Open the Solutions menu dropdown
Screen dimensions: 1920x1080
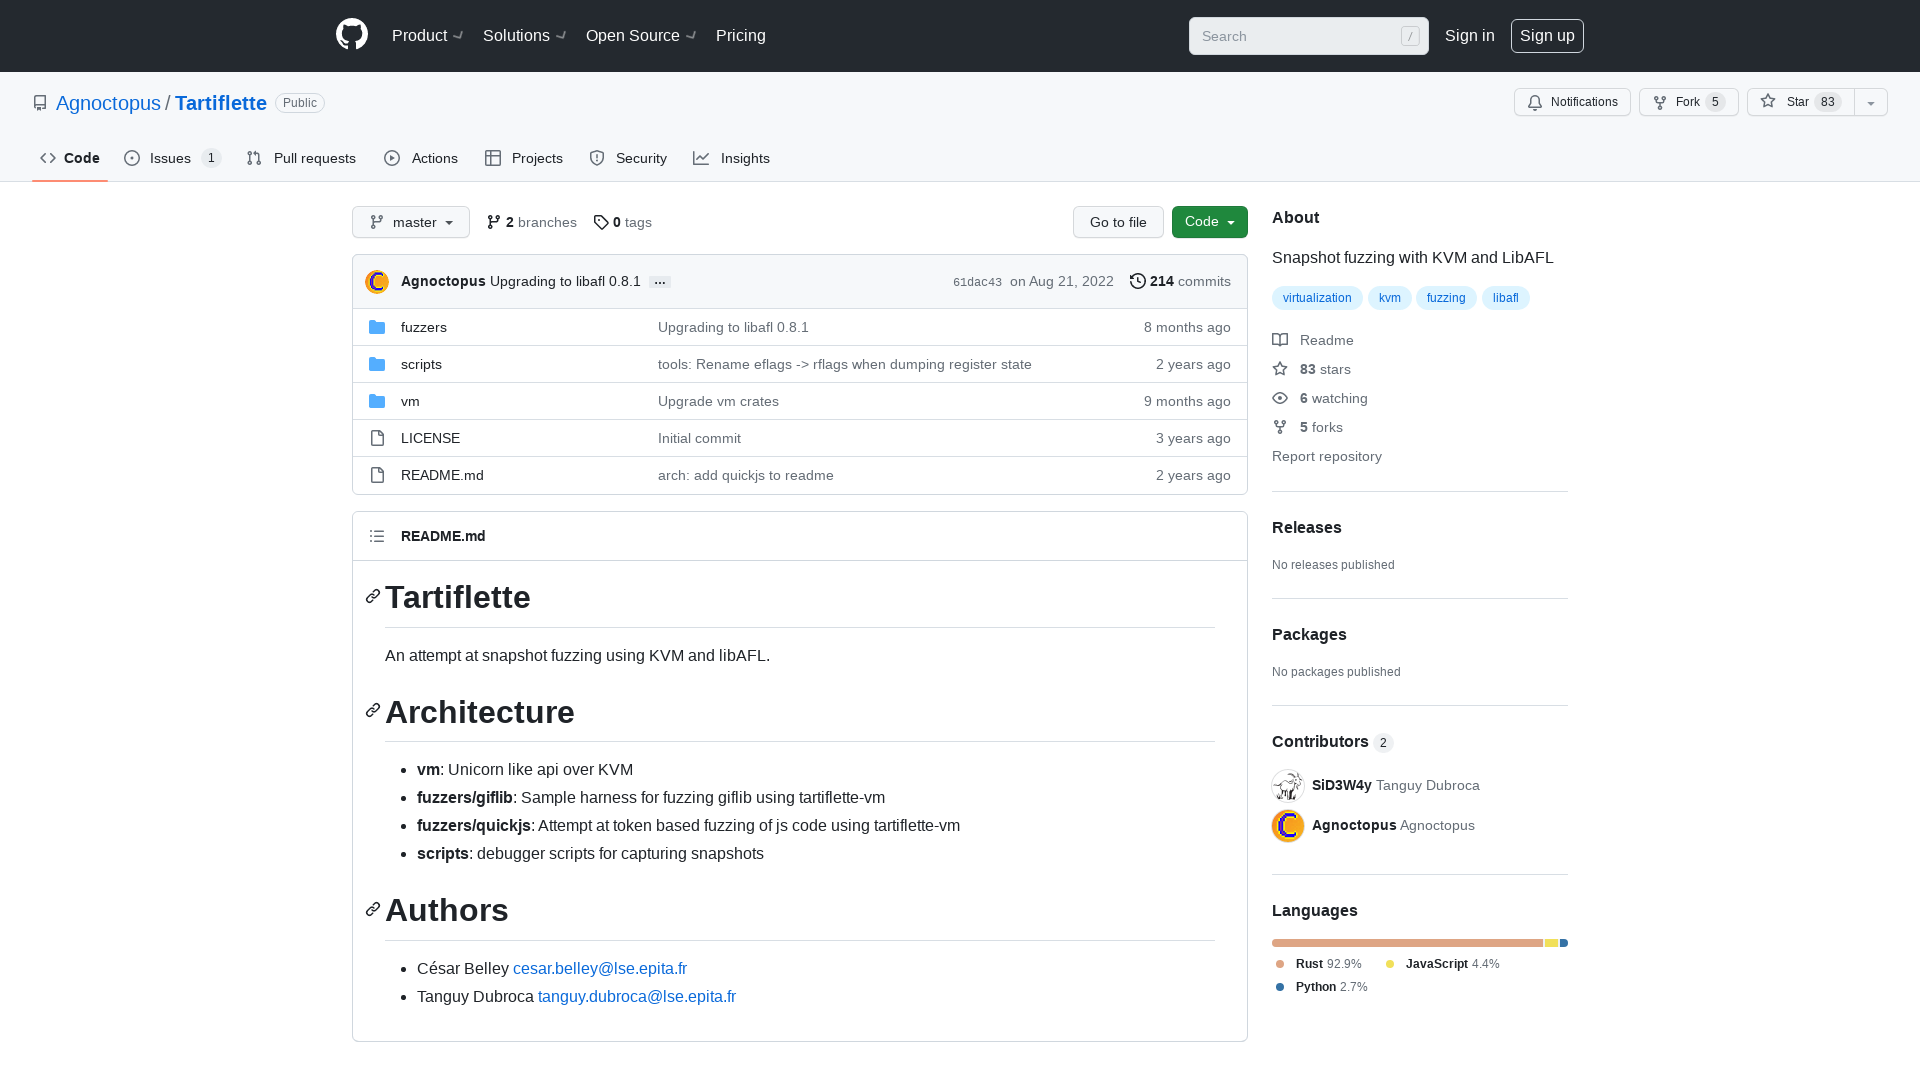click(525, 35)
